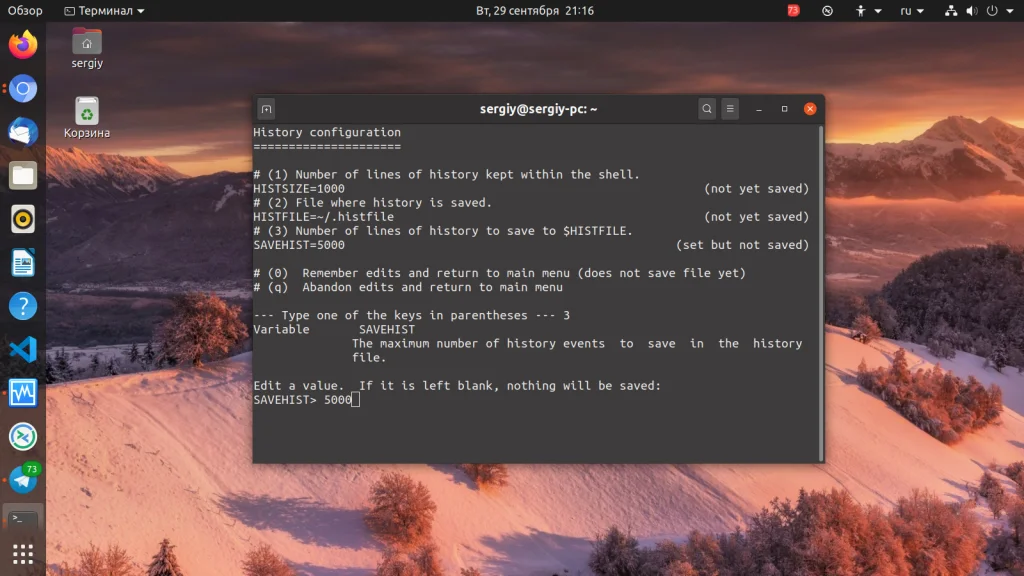Viewport: 1024px width, 576px height.
Task: Open the terminal hamburger menu
Action: (x=731, y=109)
